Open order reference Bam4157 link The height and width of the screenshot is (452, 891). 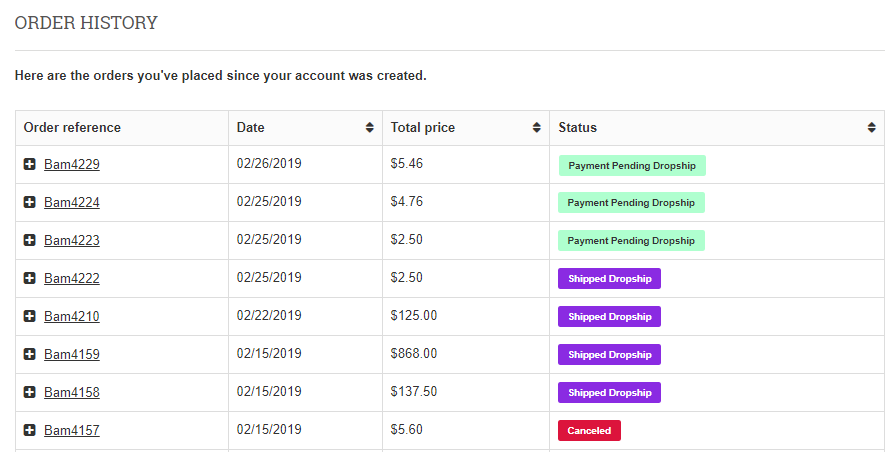click(72, 430)
